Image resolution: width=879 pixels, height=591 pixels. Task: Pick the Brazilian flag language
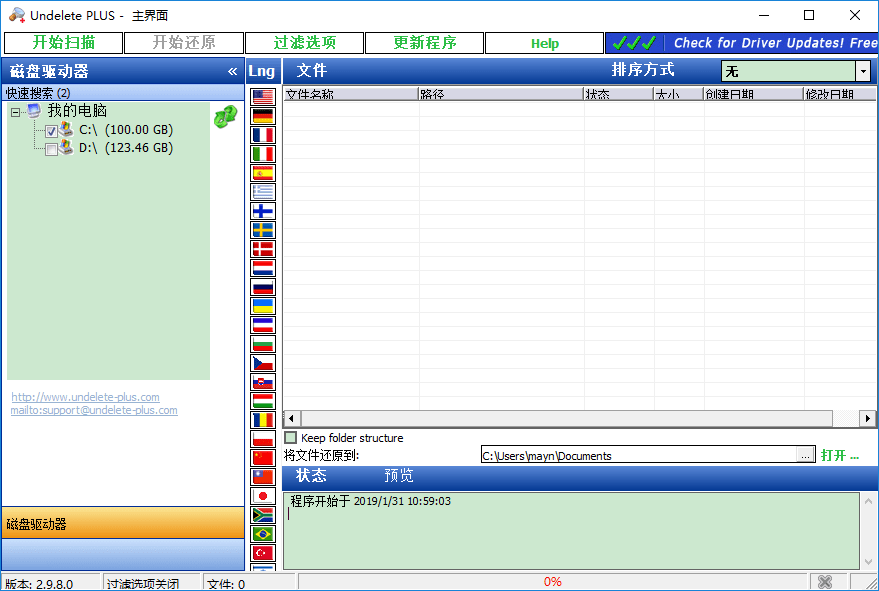pos(263,534)
